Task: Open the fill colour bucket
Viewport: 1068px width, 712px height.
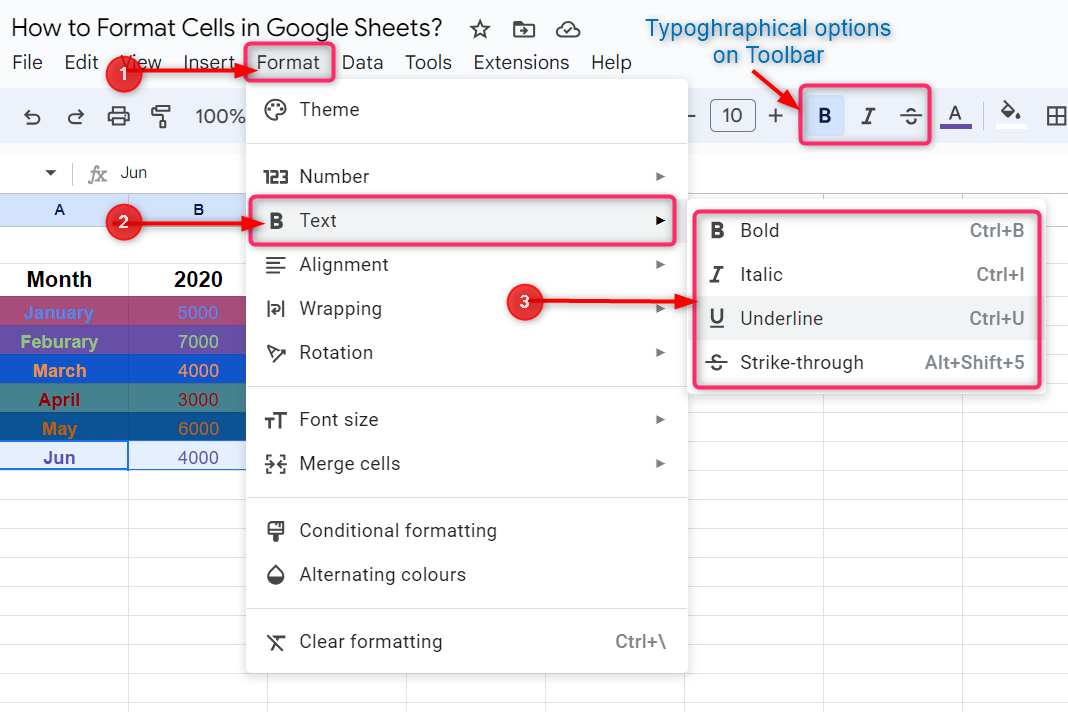Action: coord(1011,114)
